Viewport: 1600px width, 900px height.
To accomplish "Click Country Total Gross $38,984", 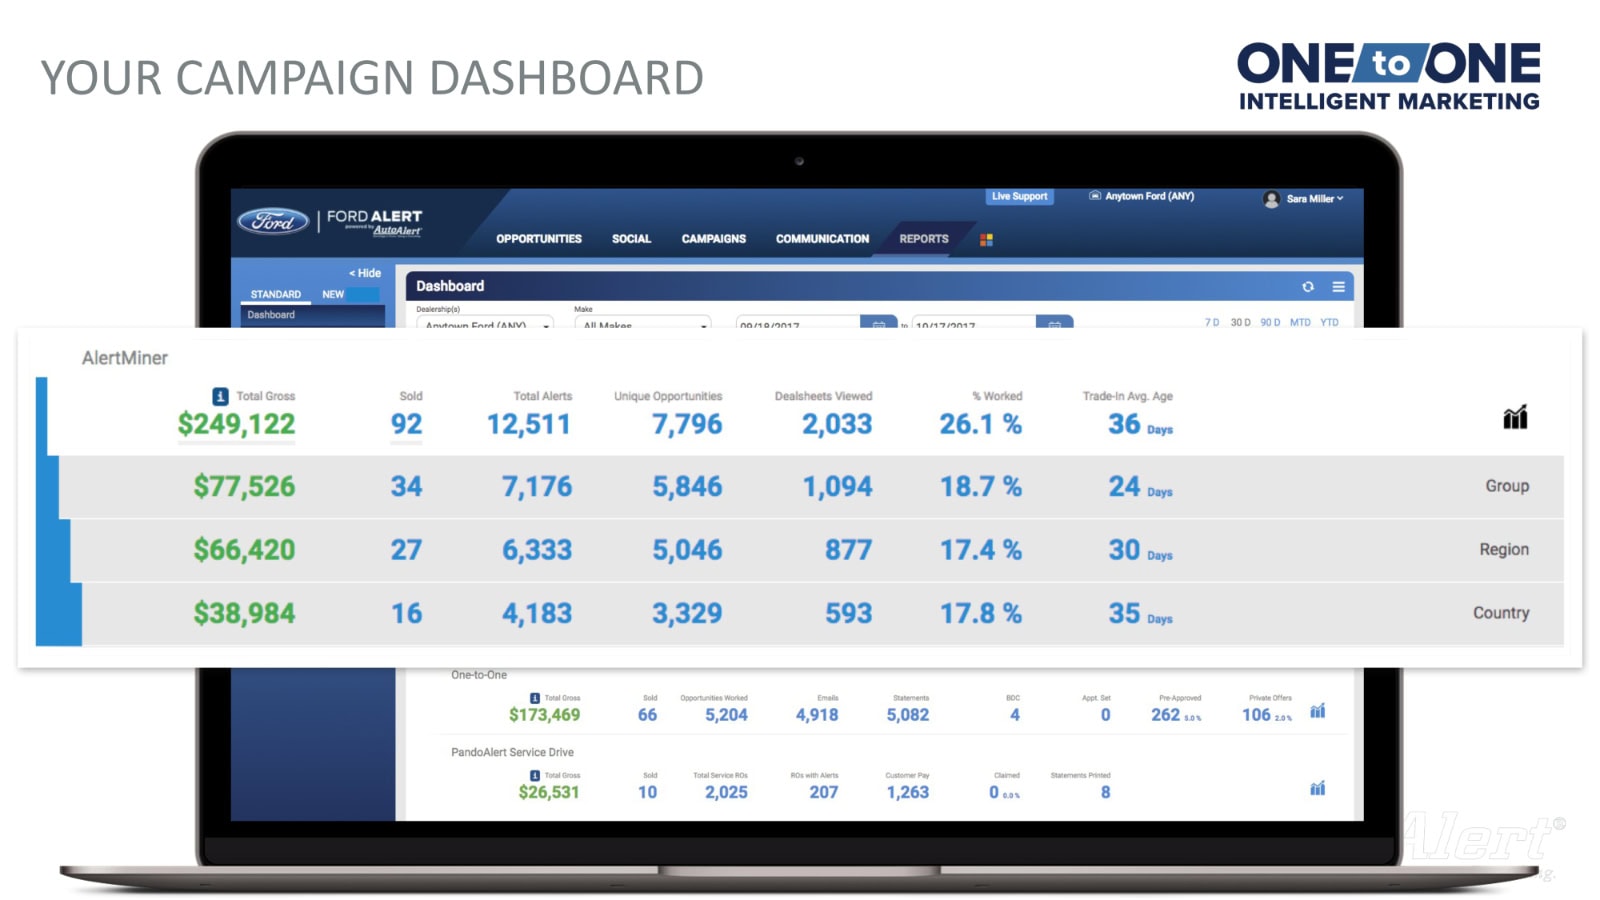I will pos(244,614).
